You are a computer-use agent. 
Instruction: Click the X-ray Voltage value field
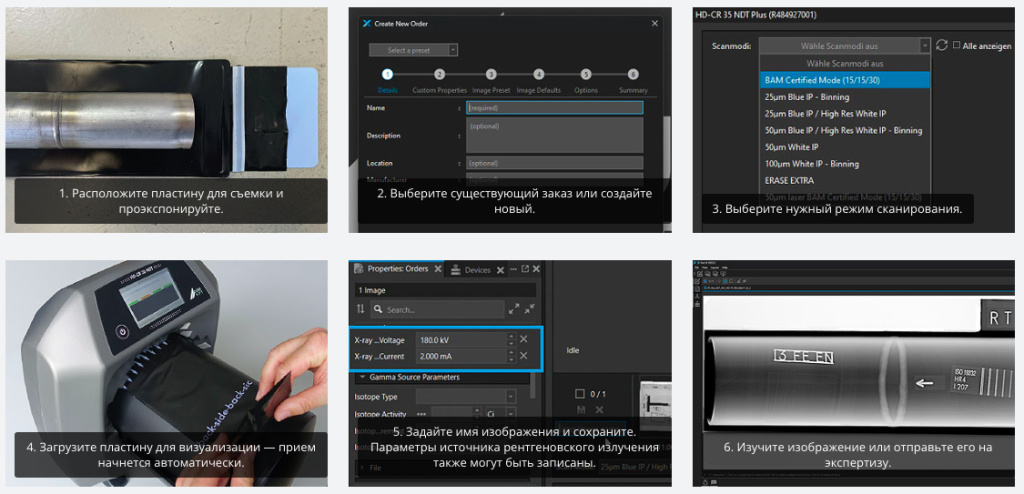(460, 340)
